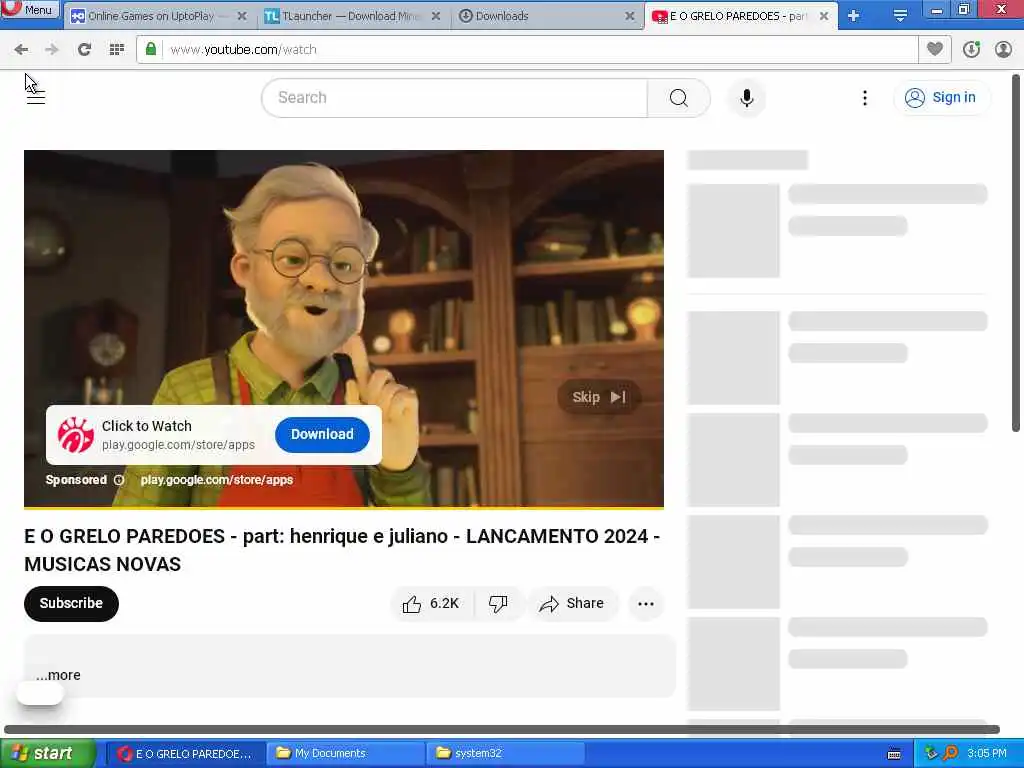Click the green system tray icon

point(931,754)
